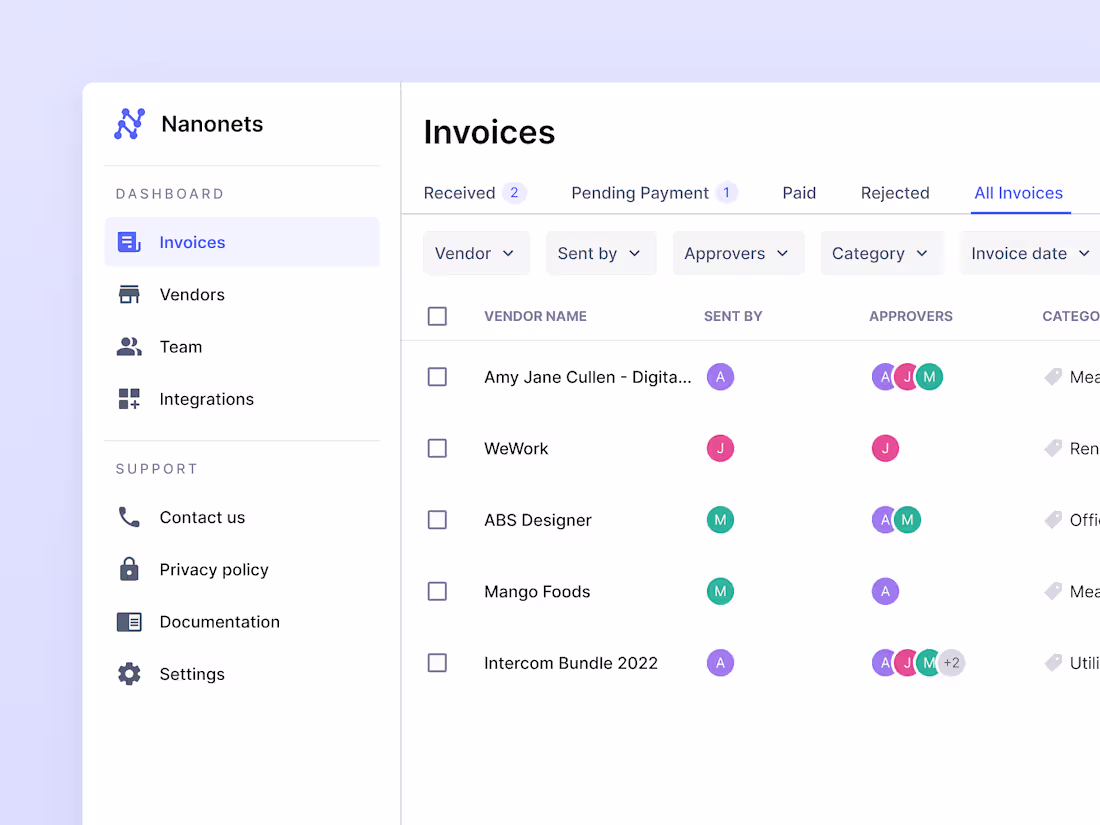This screenshot has width=1100, height=825.
Task: Expand the Vendor filter dropdown
Action: pyautogui.click(x=476, y=253)
